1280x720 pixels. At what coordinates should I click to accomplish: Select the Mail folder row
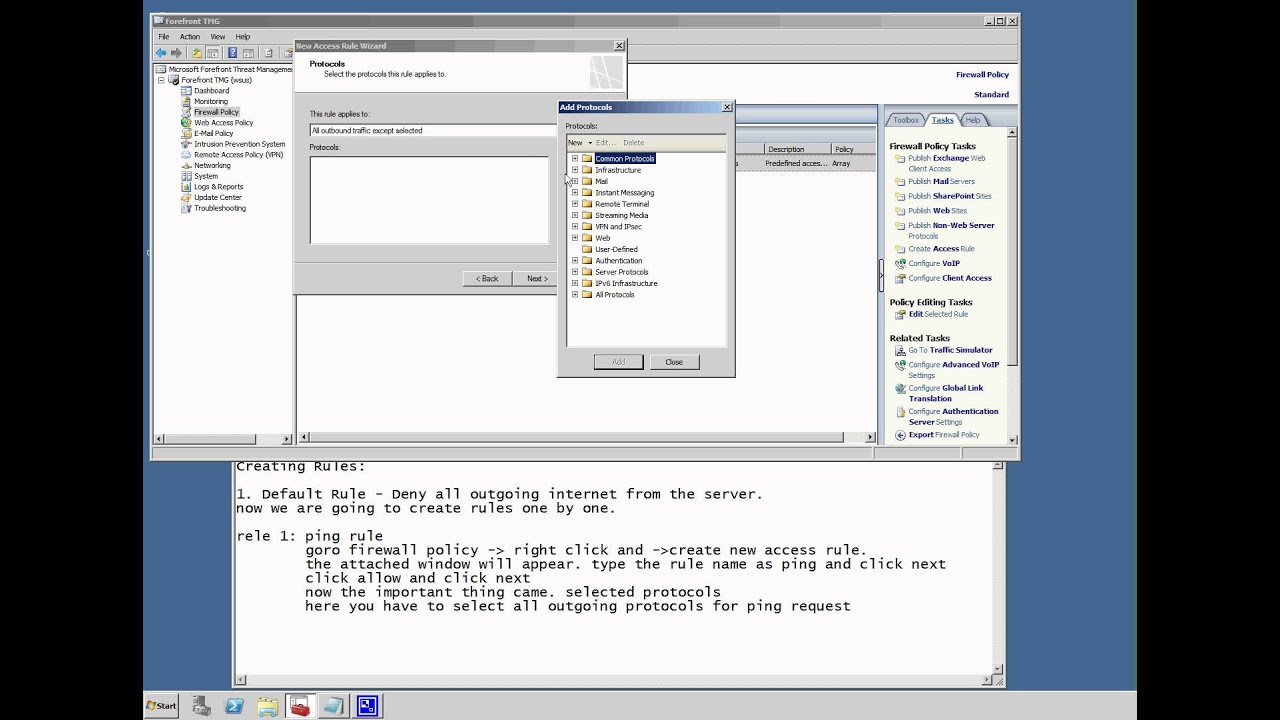[x=601, y=181]
